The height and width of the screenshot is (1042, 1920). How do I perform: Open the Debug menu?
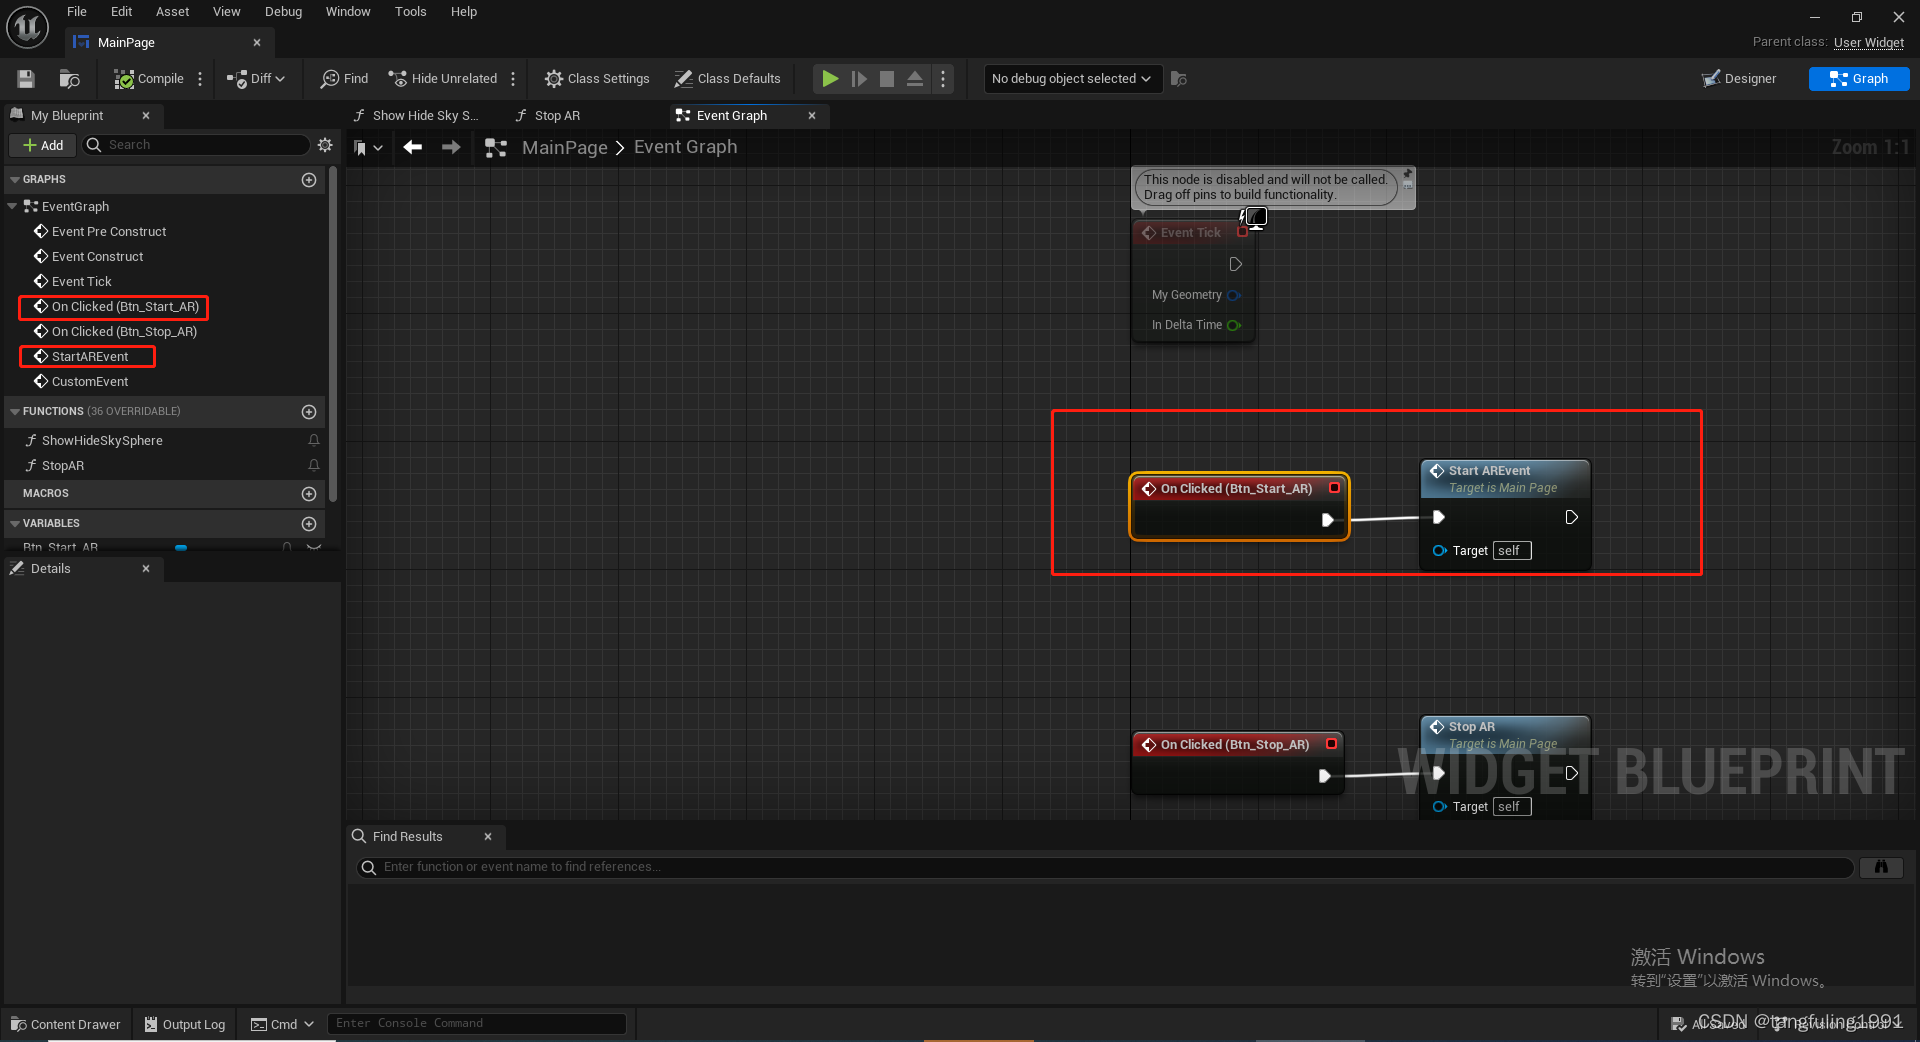pyautogui.click(x=283, y=12)
